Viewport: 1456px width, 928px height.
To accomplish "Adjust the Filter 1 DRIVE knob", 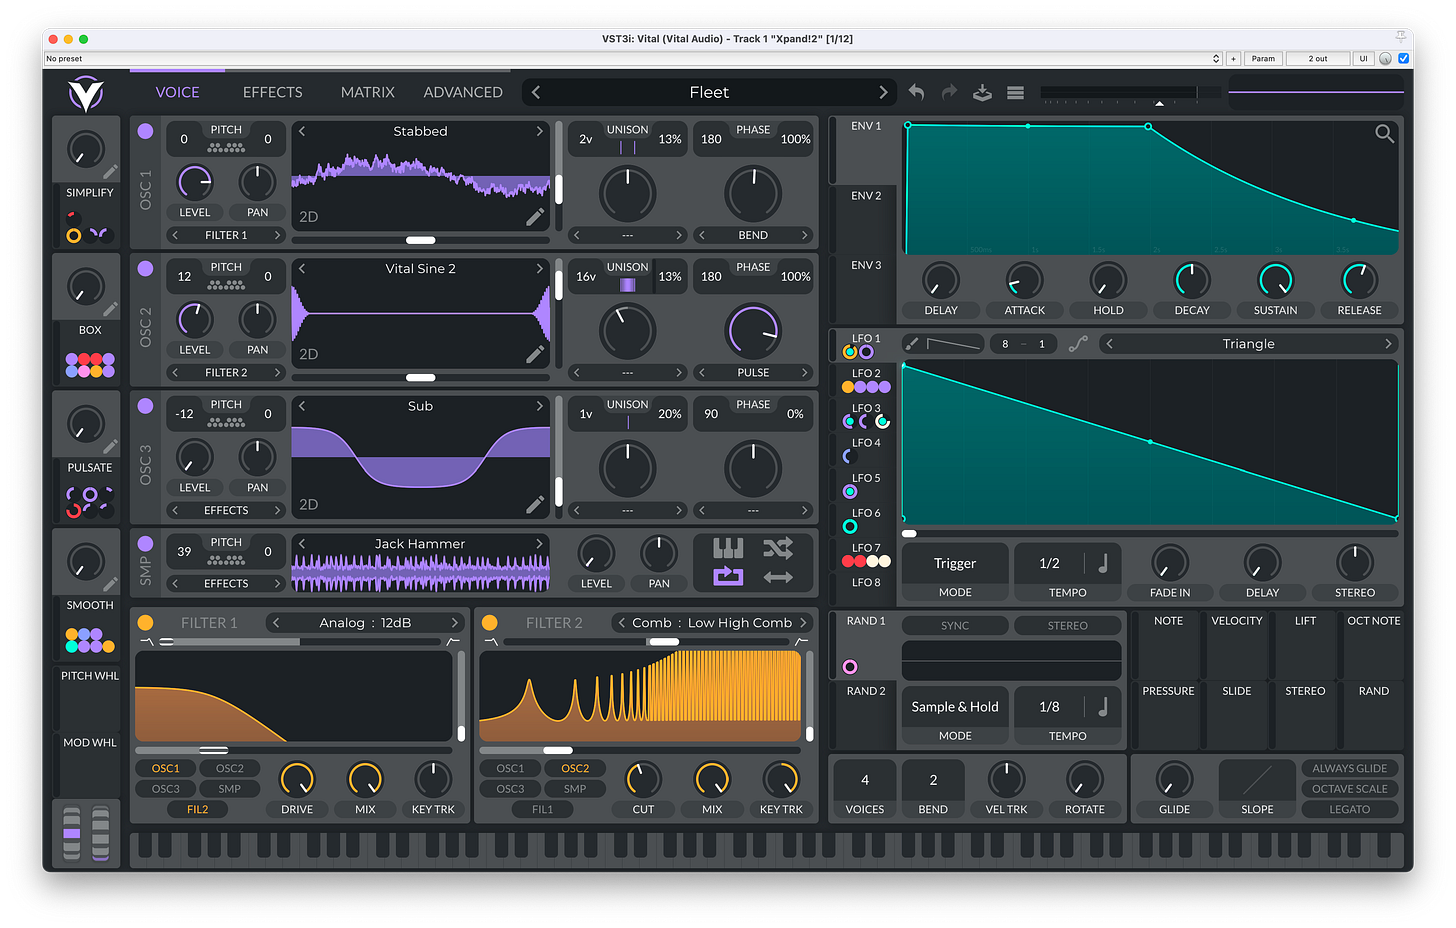I will click(297, 779).
